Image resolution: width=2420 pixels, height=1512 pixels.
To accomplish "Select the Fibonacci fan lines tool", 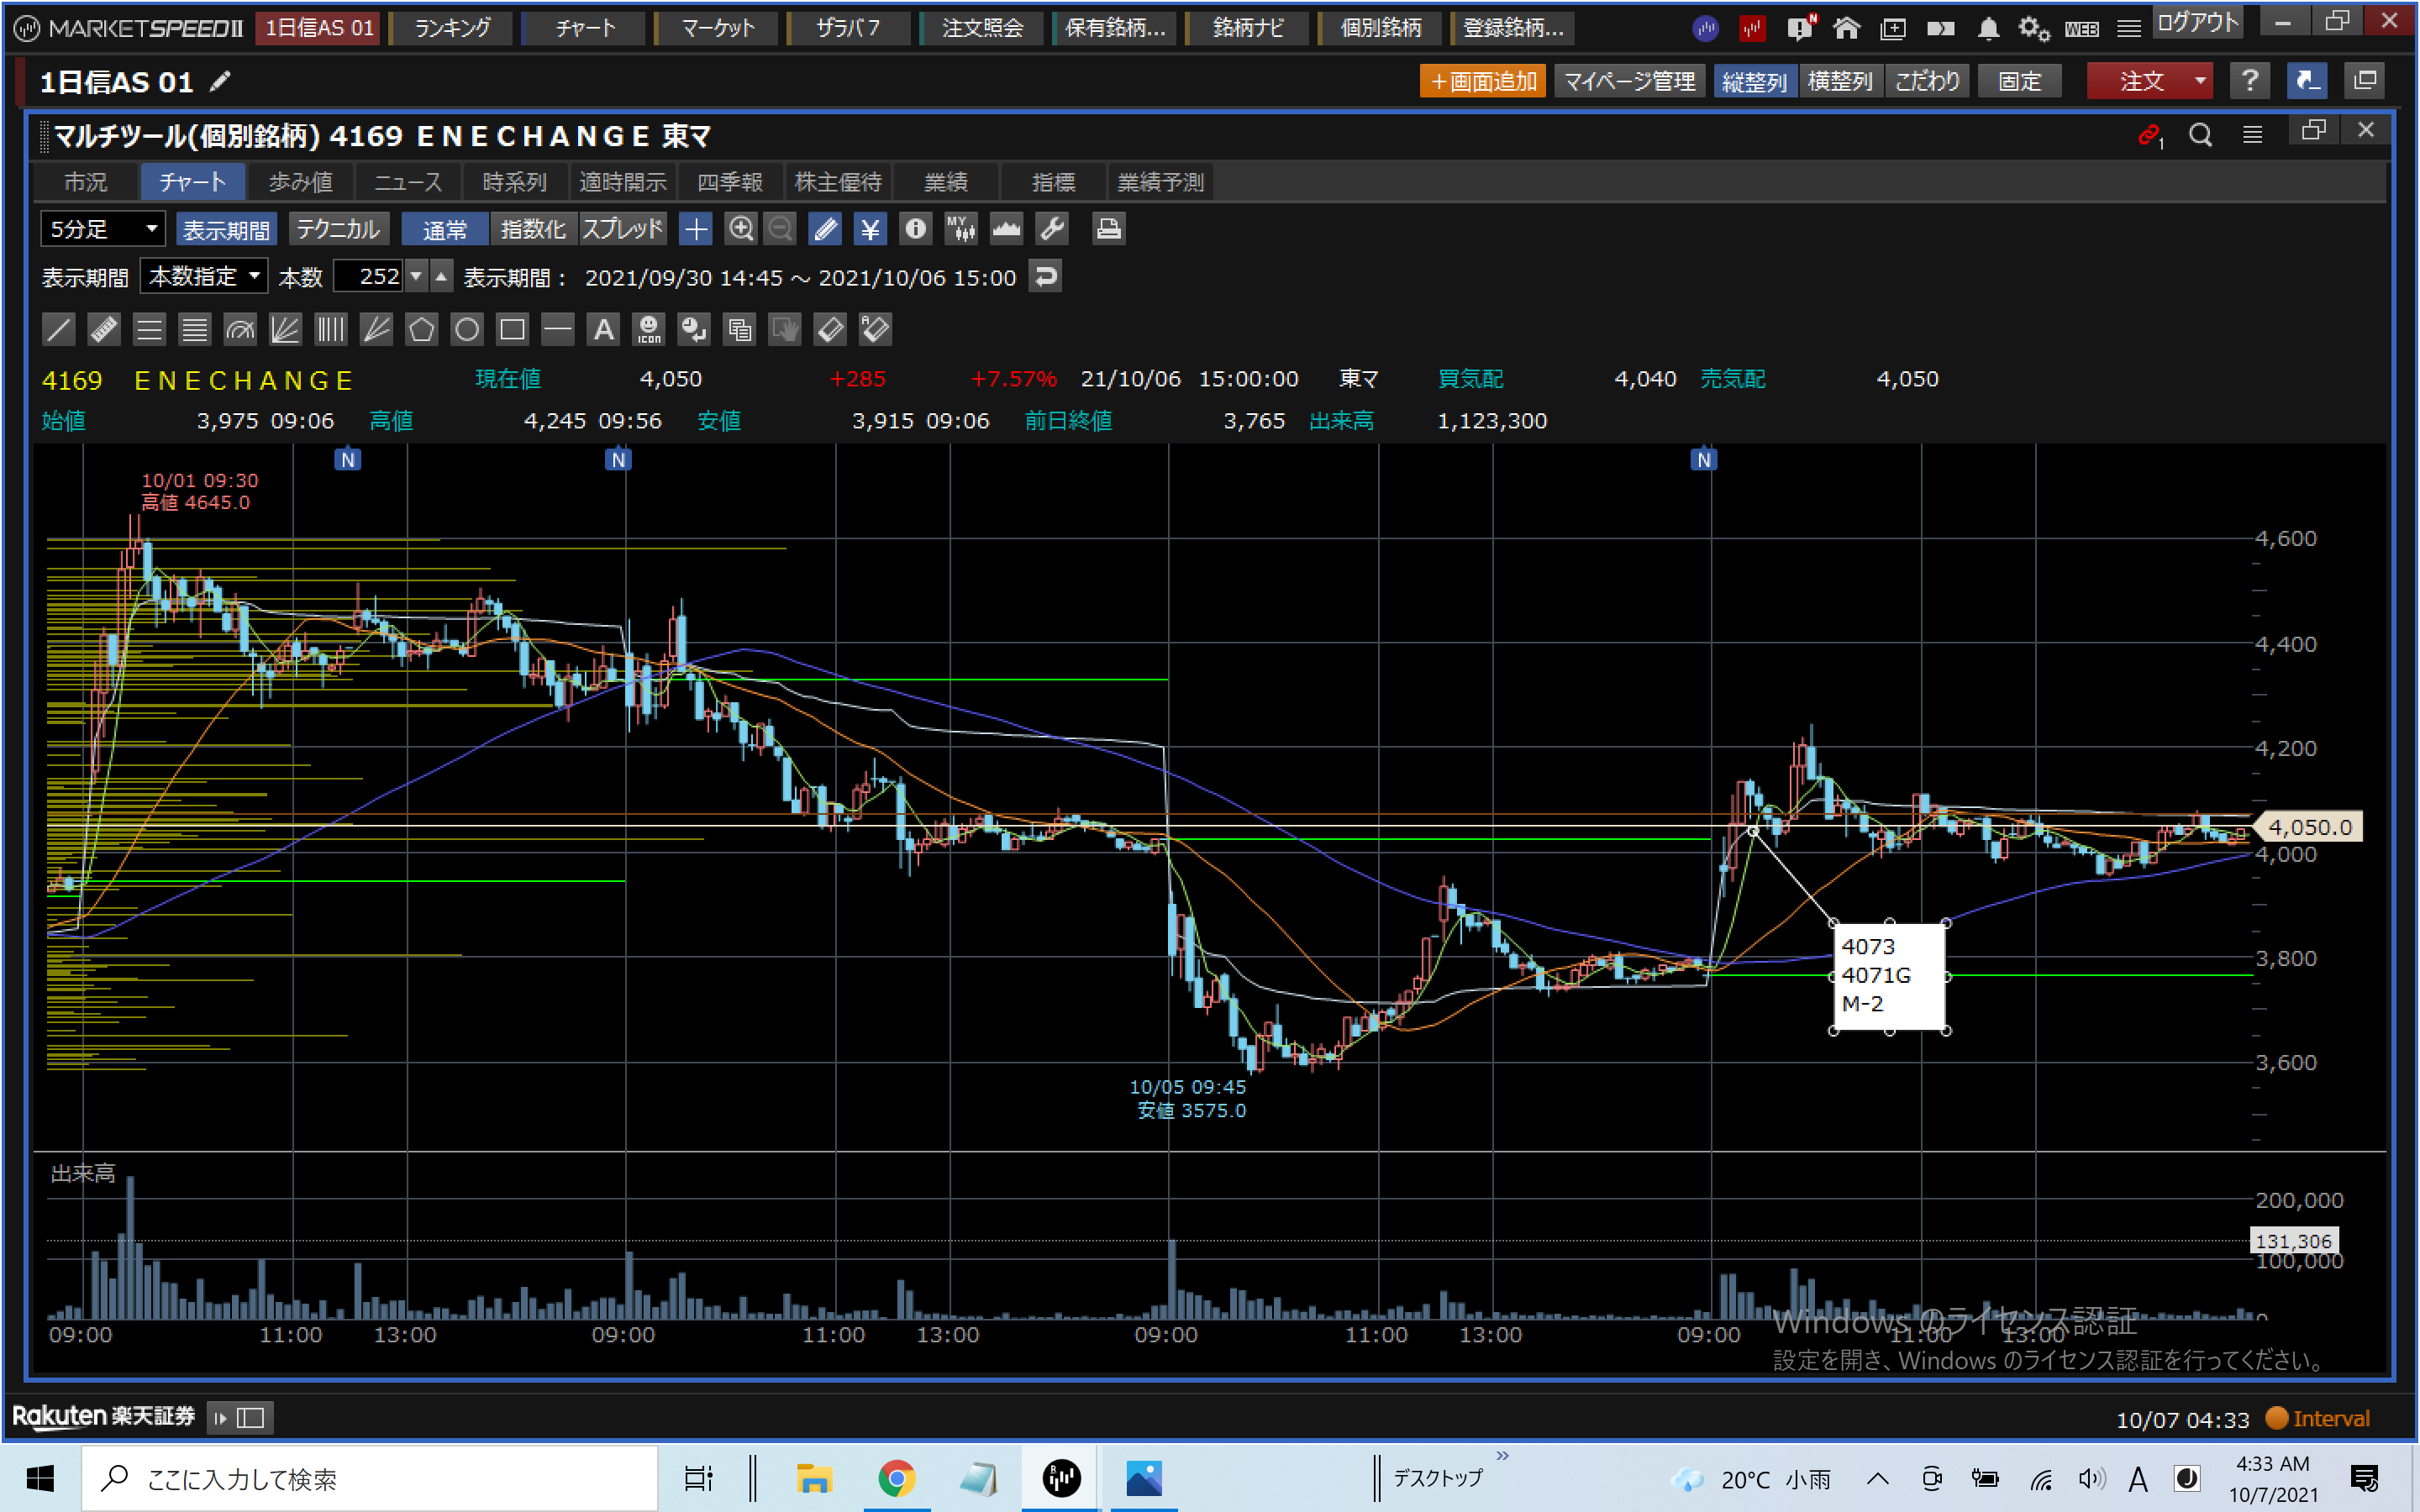I will point(285,329).
